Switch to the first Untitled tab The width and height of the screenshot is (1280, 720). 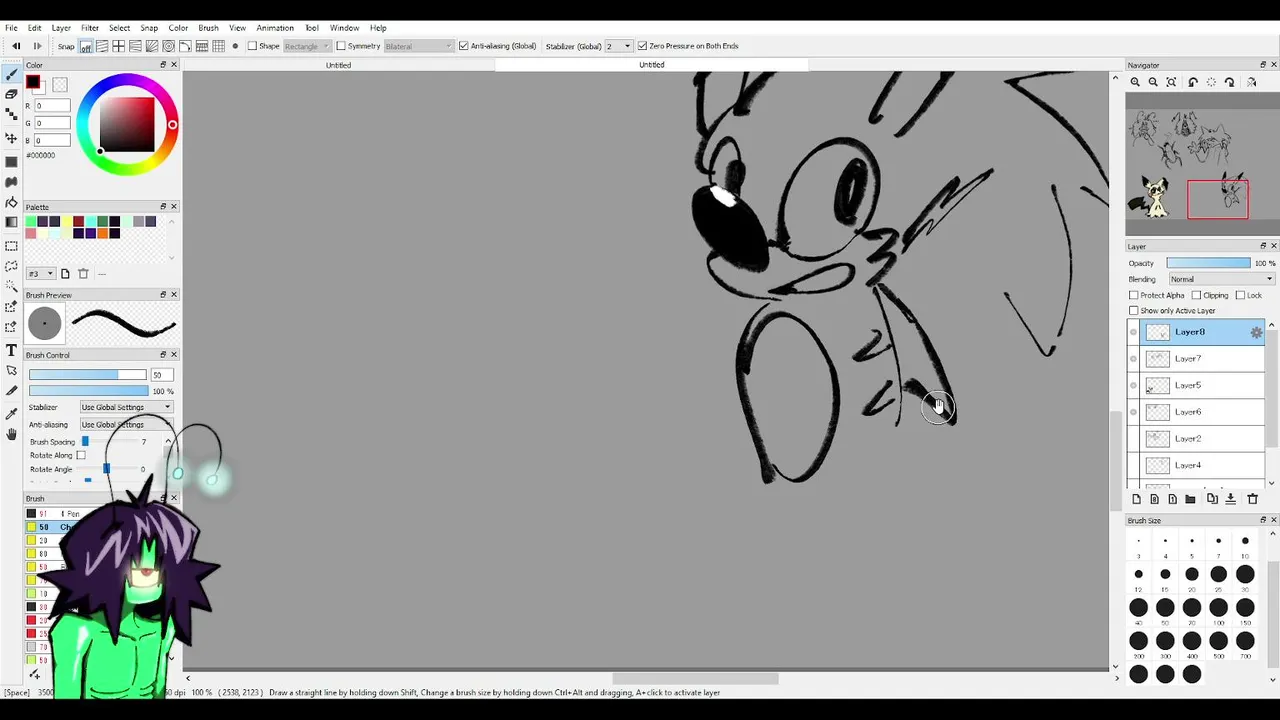tap(338, 65)
